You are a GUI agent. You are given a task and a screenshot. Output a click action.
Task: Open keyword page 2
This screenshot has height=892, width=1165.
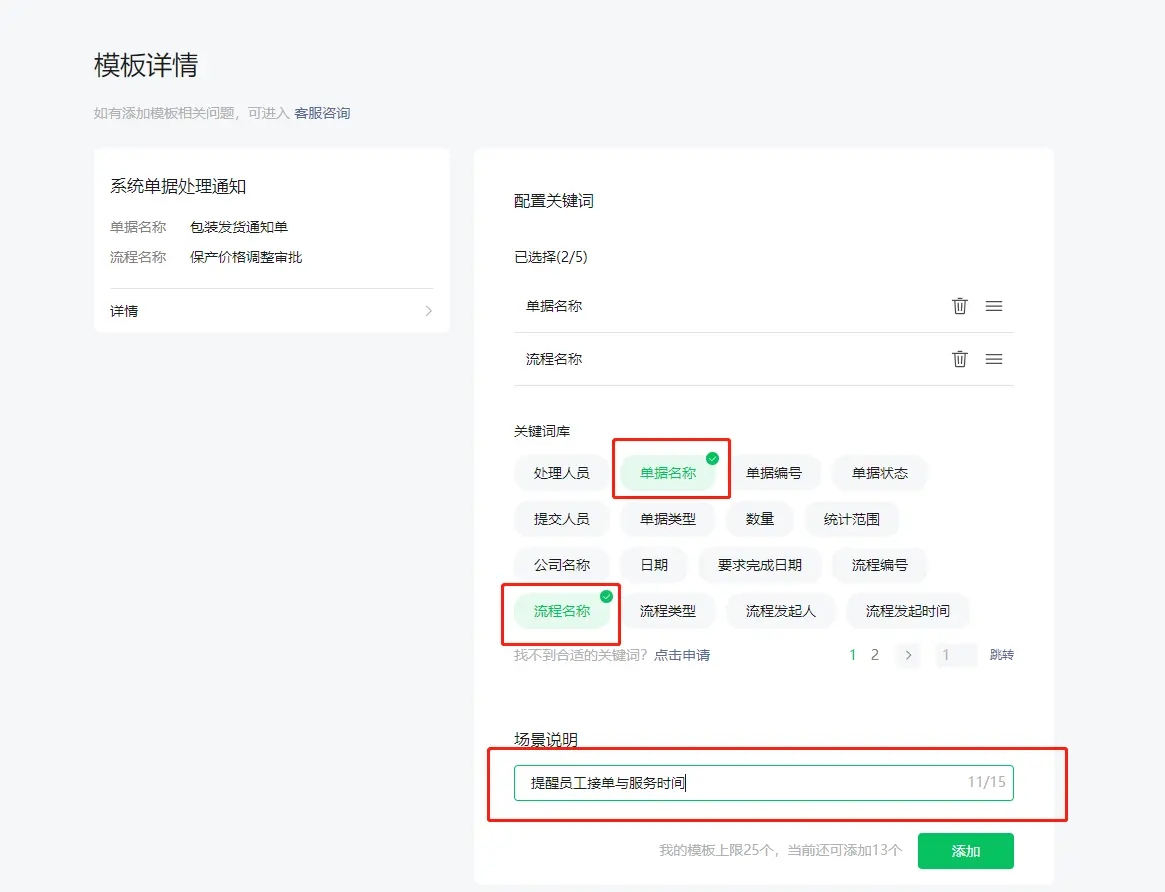point(875,655)
